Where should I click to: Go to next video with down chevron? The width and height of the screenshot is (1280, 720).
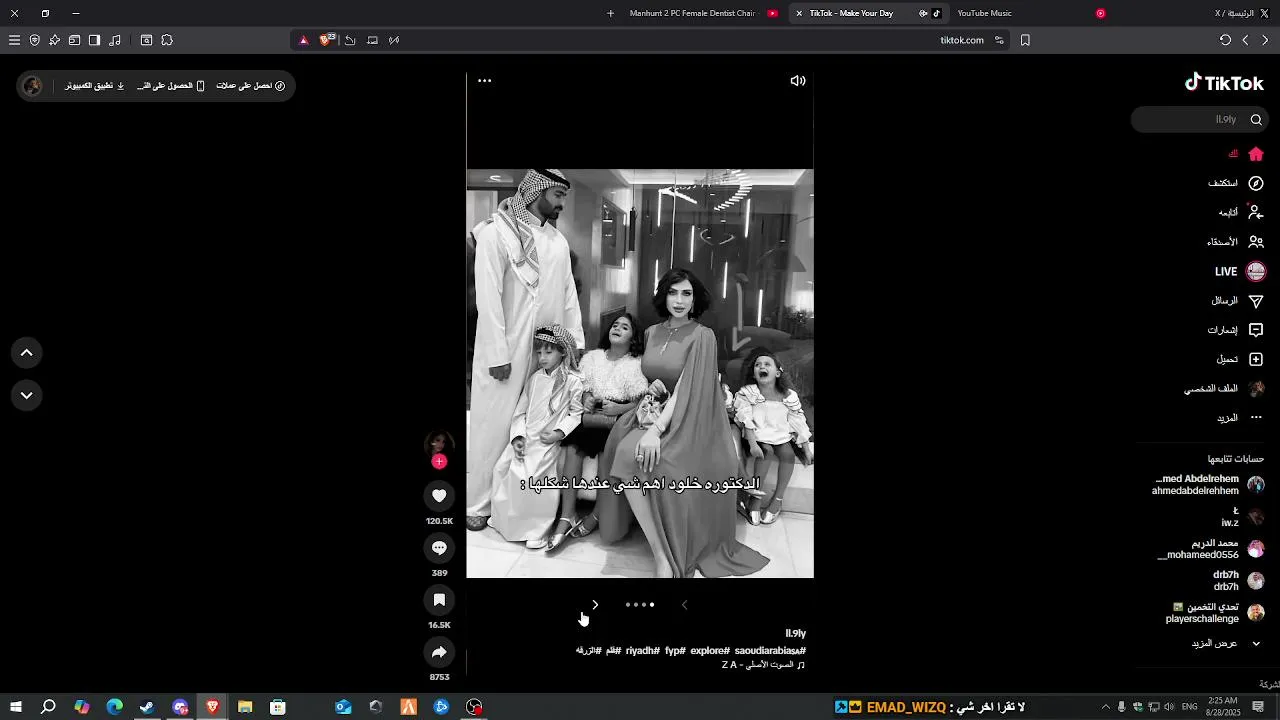27,395
